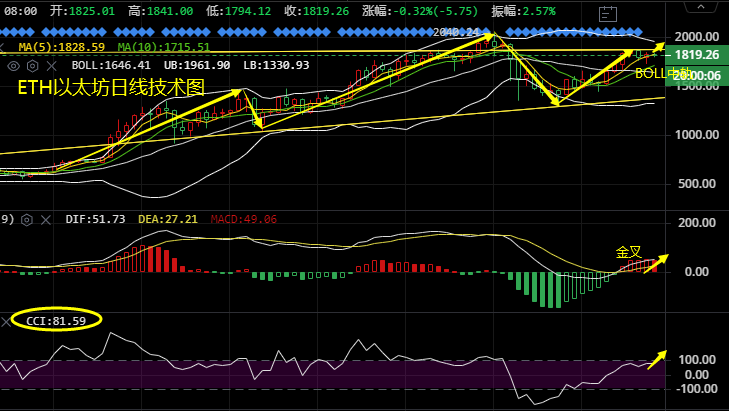The height and width of the screenshot is (411, 729).
Task: Close the CCI indicator panel
Action: click(x=7, y=321)
